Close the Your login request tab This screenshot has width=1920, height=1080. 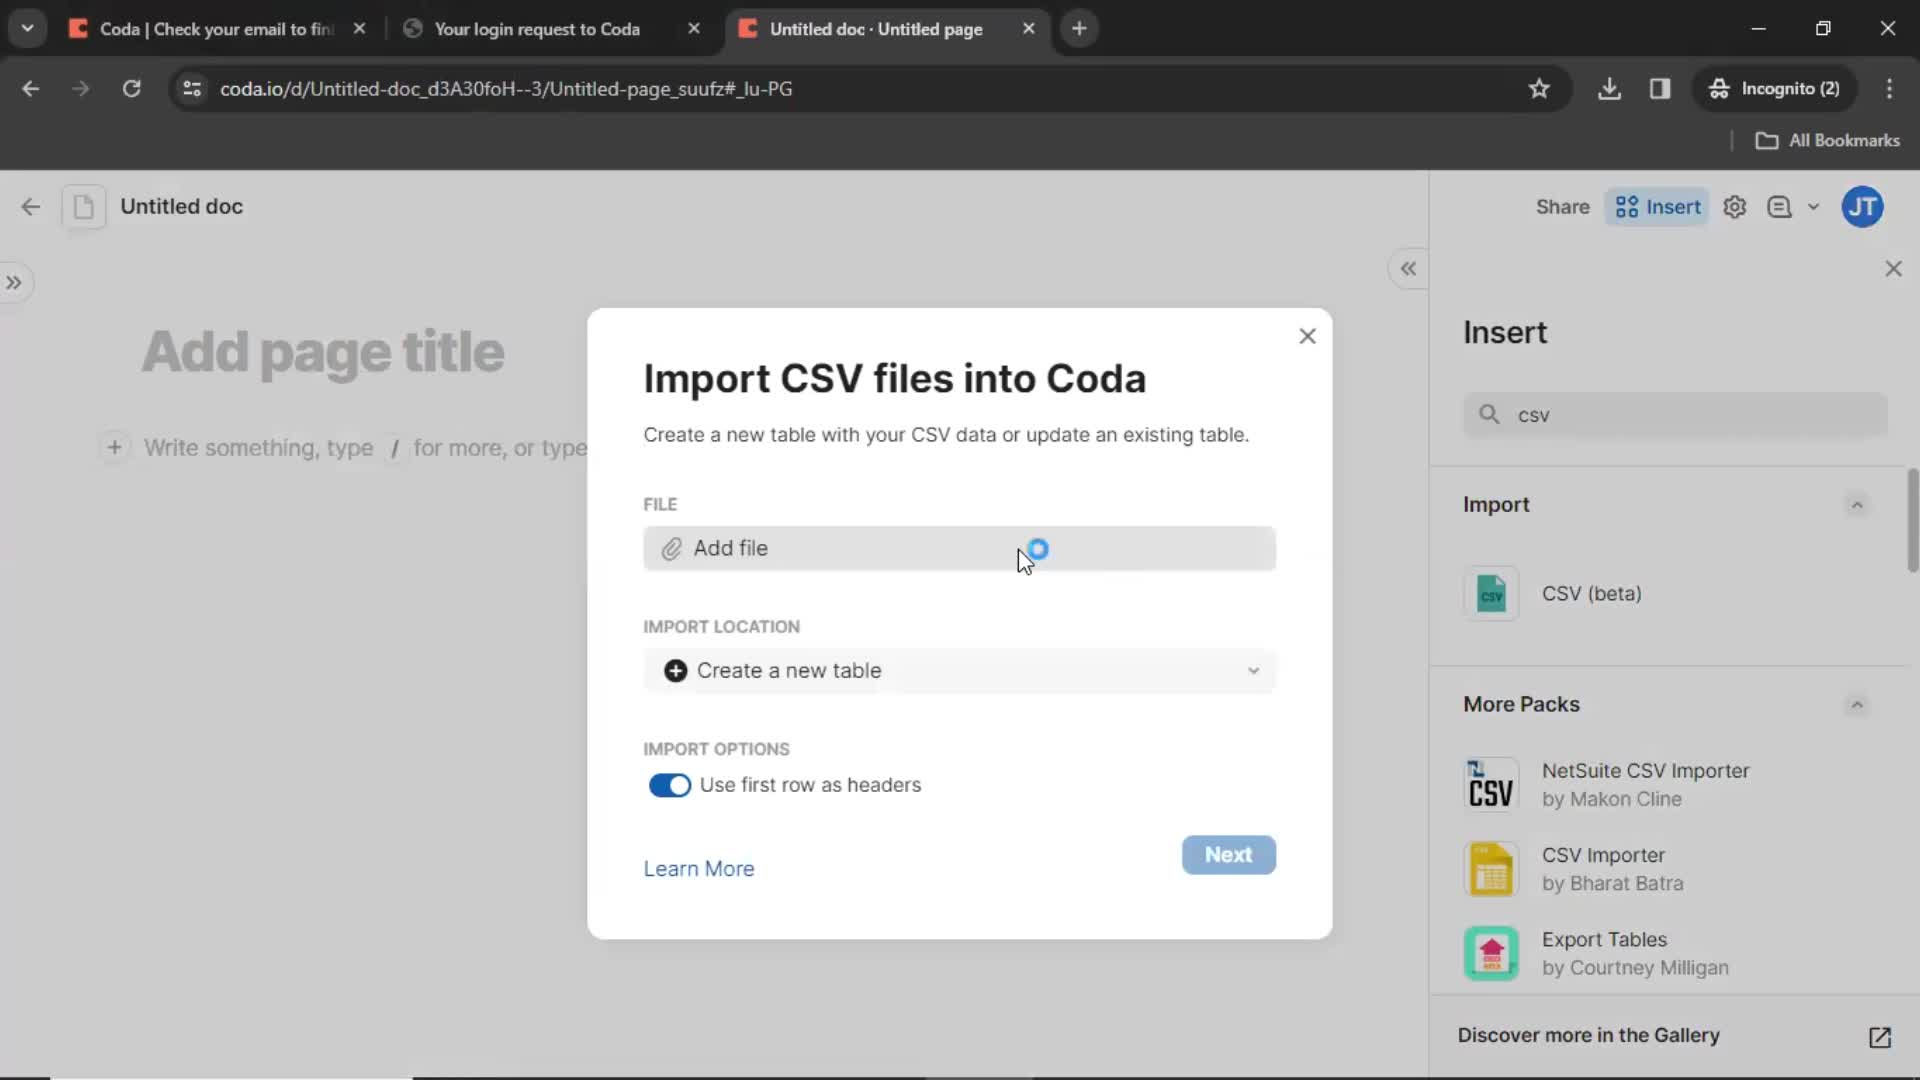click(694, 29)
